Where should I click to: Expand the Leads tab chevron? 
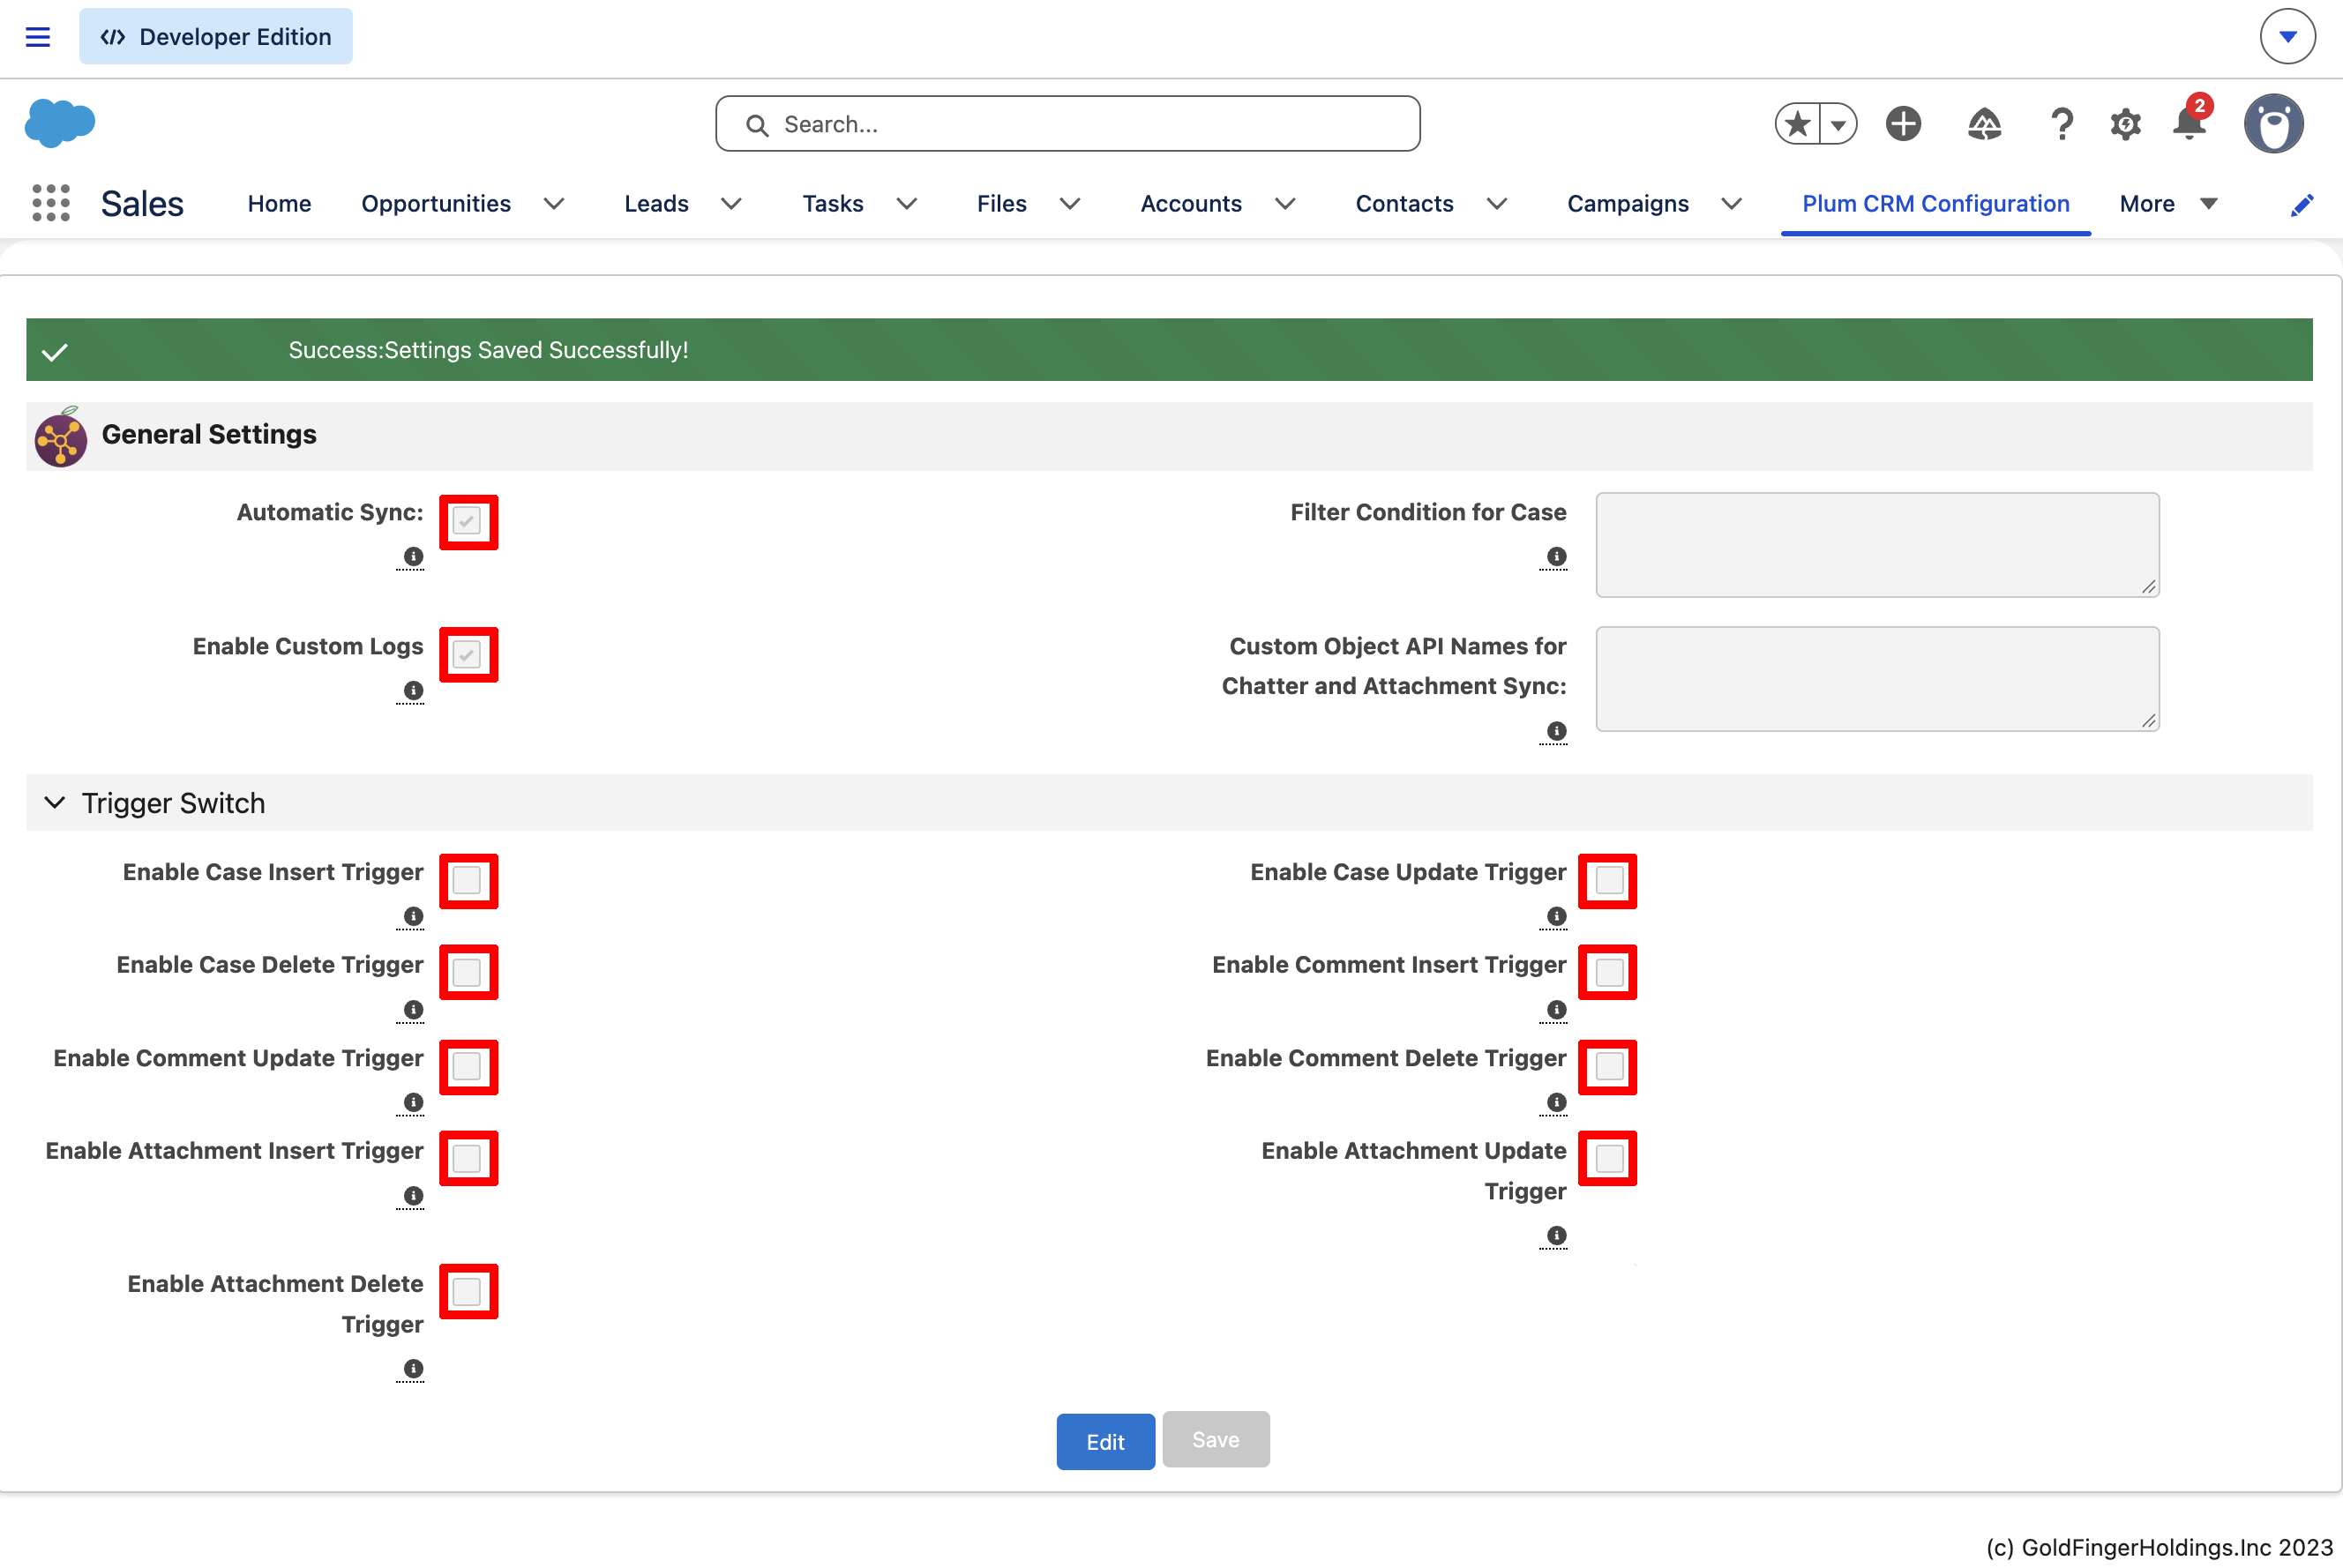point(731,204)
